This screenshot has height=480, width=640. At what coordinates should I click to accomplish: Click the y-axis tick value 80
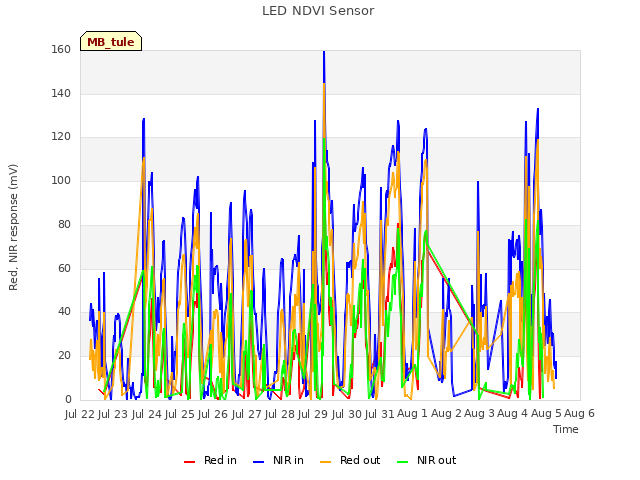coord(64,224)
